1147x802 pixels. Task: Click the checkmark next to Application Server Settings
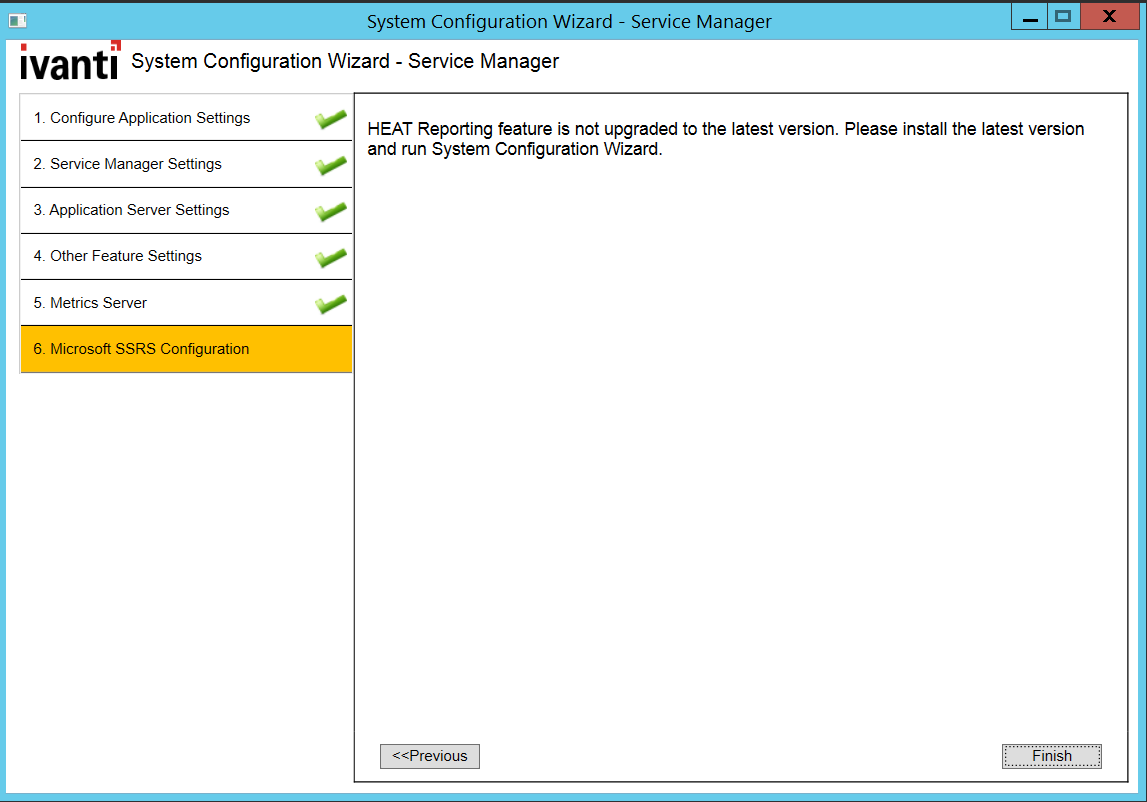coord(331,211)
